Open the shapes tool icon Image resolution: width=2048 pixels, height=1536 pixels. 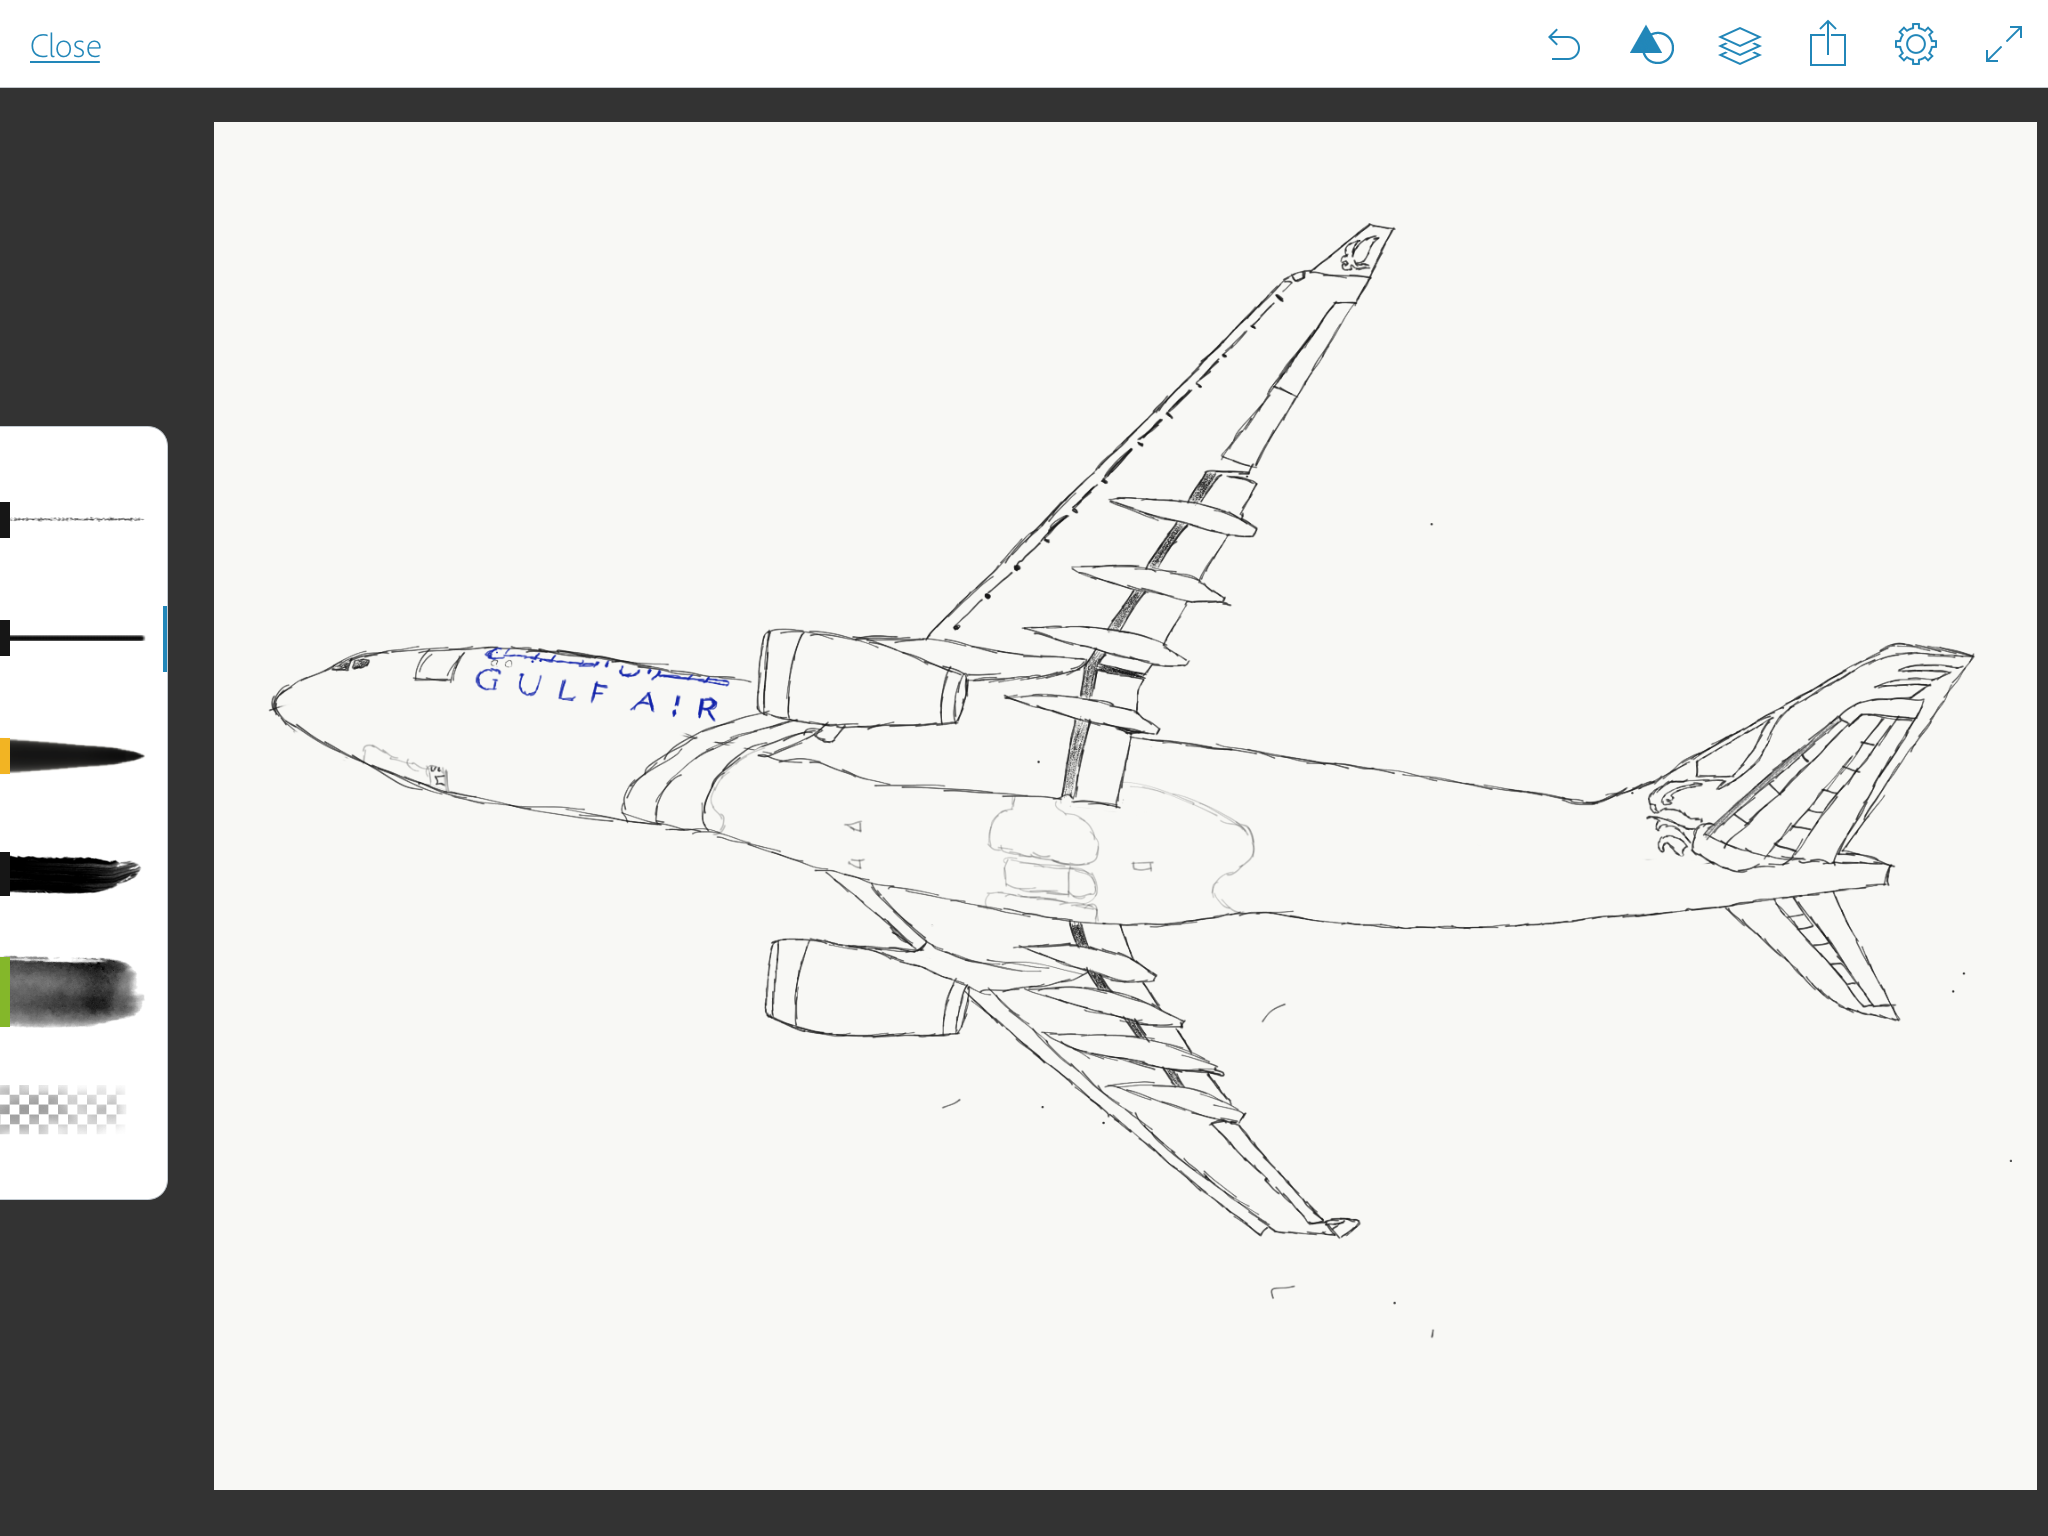click(x=1651, y=46)
